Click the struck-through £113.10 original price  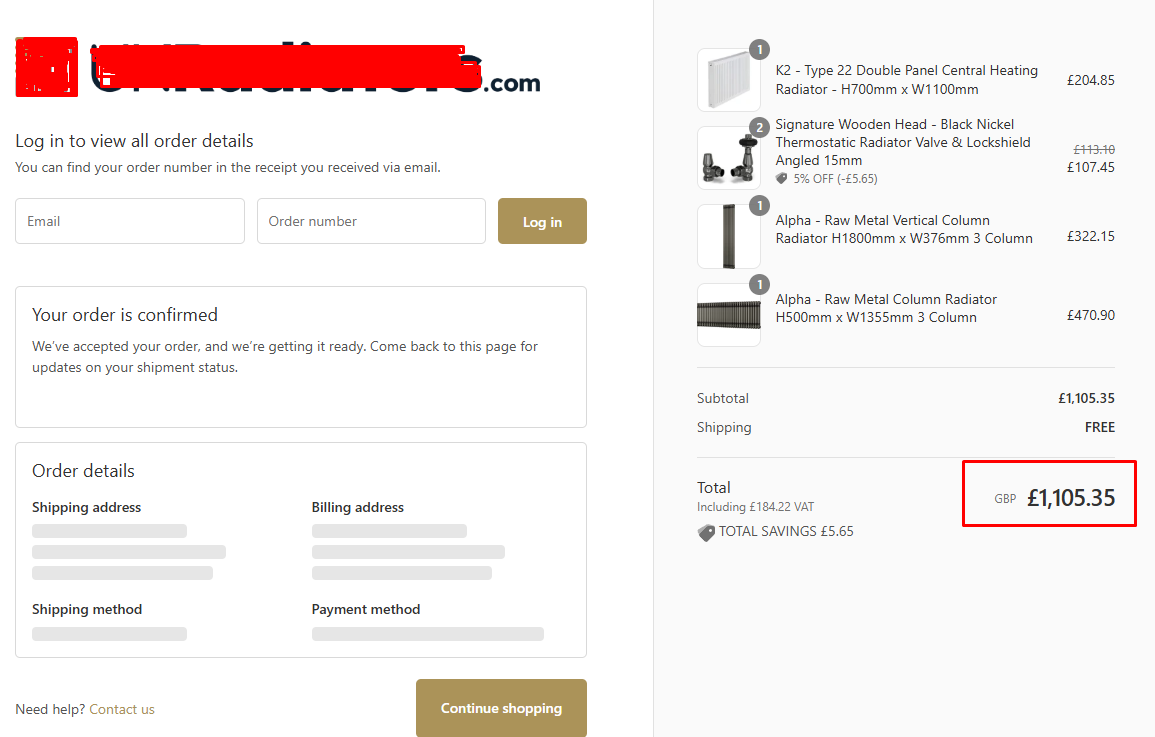[1093, 150]
